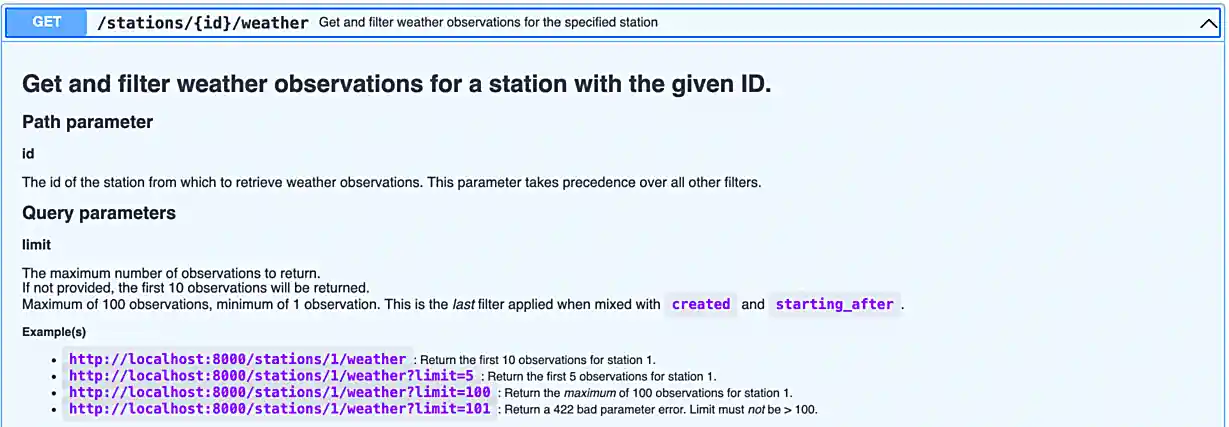Click the main heading about station with given ID
Screen dimensions: 1229x427
click(396, 84)
